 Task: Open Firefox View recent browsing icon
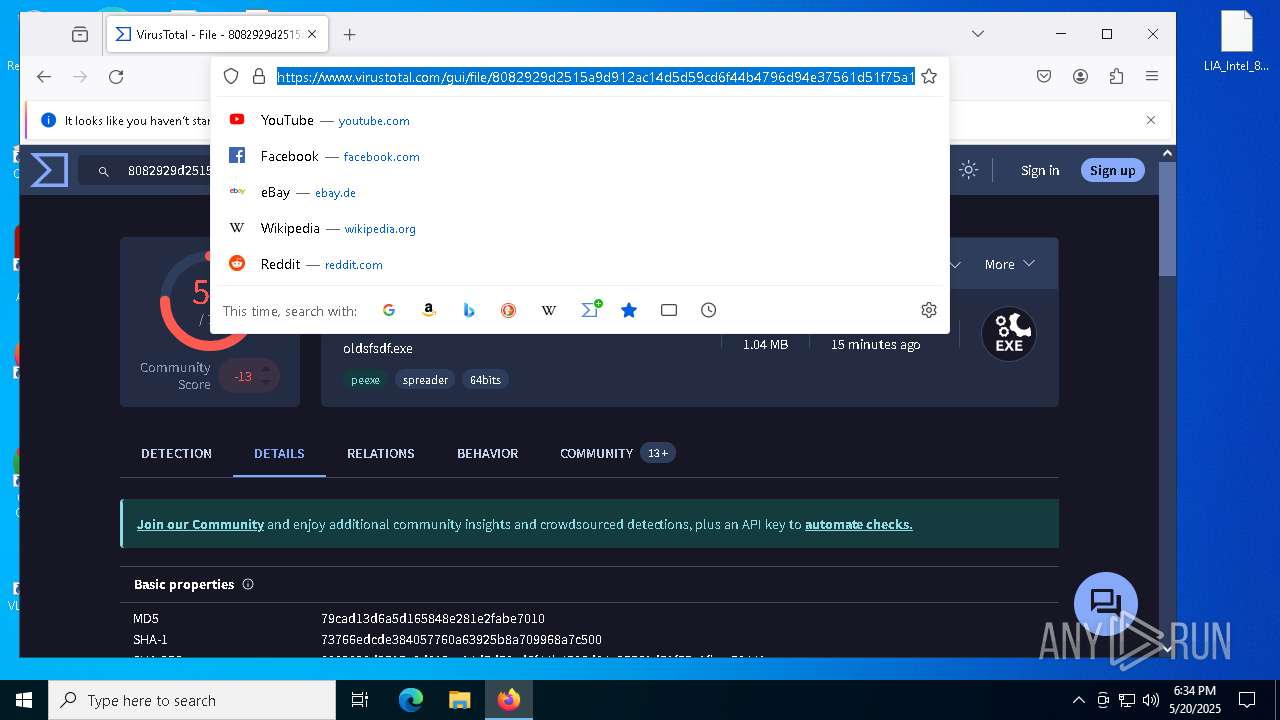click(80, 34)
